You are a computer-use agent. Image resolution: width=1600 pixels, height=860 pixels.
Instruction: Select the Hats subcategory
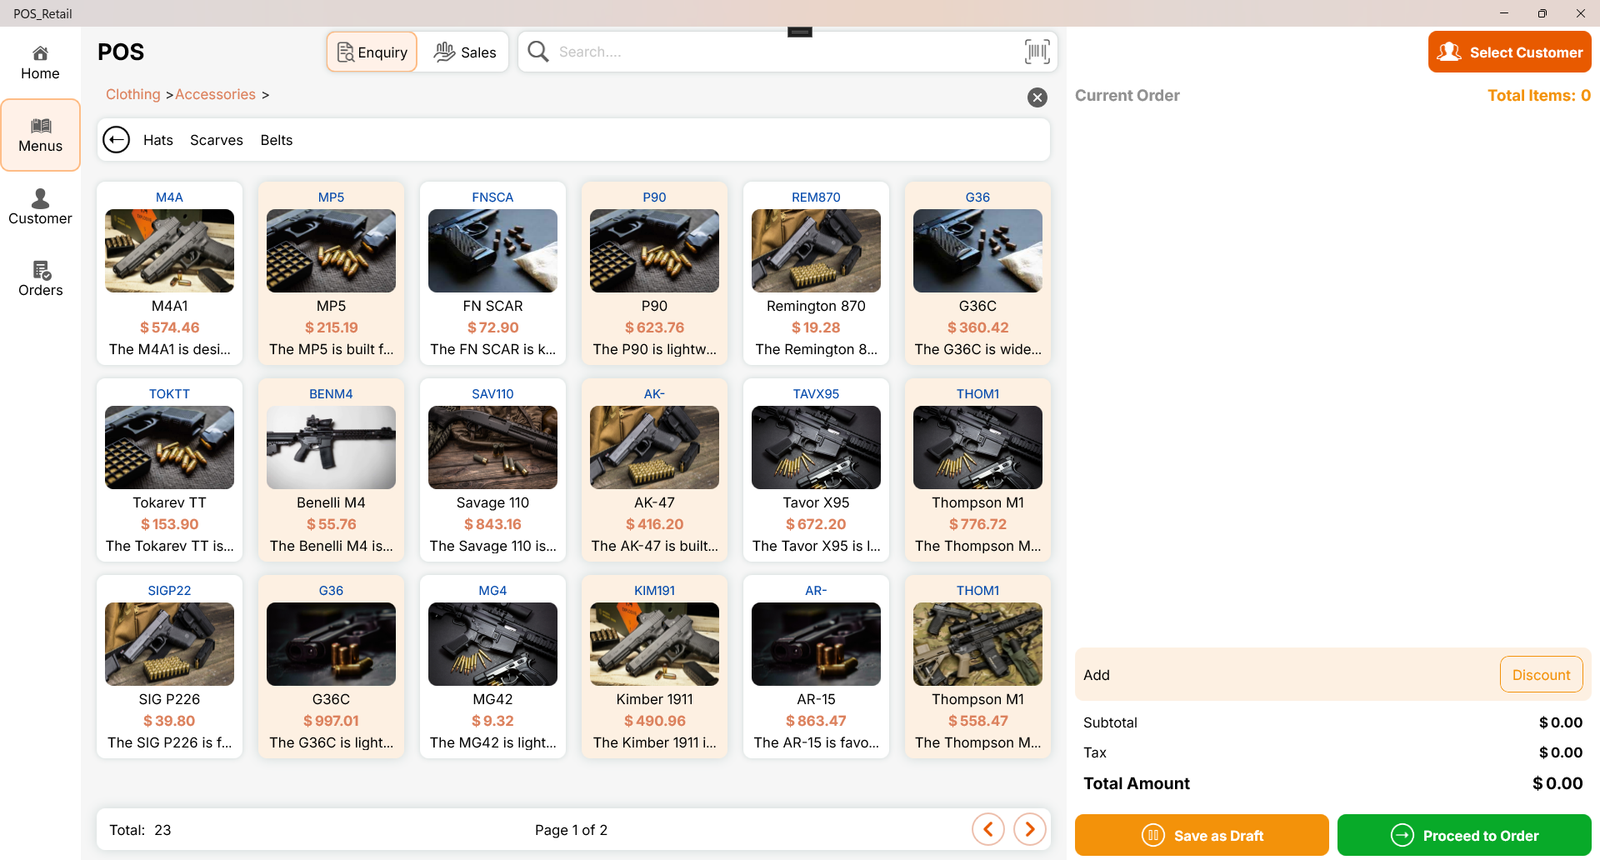click(158, 140)
